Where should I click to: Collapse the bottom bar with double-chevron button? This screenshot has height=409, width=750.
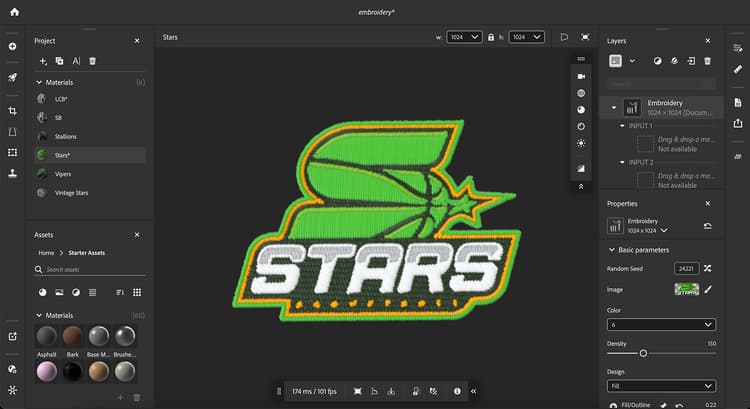(x=473, y=391)
